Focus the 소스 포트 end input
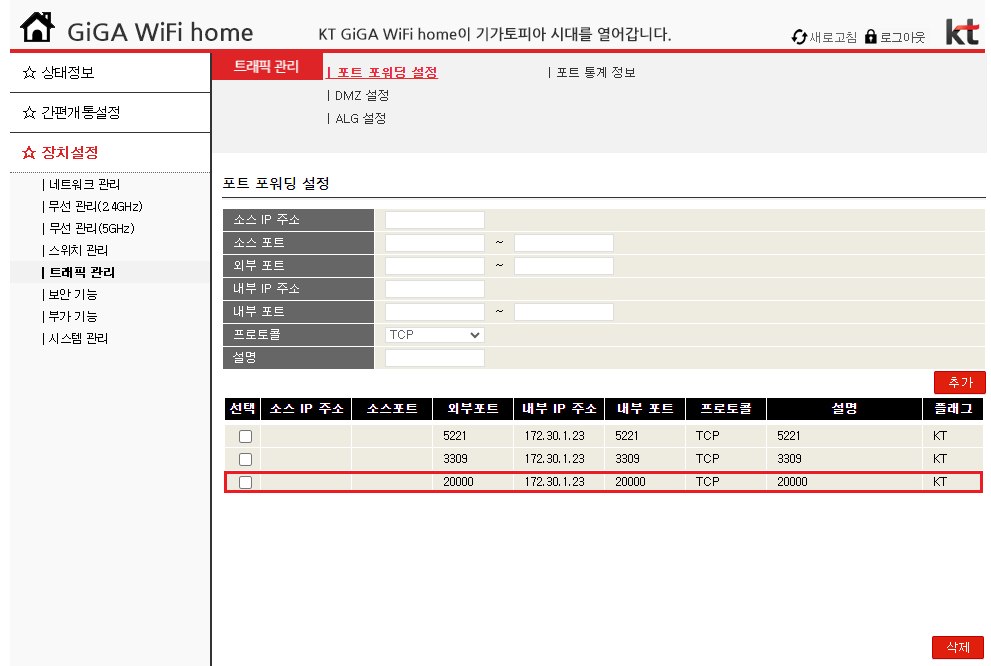The image size is (991, 666). (x=564, y=243)
